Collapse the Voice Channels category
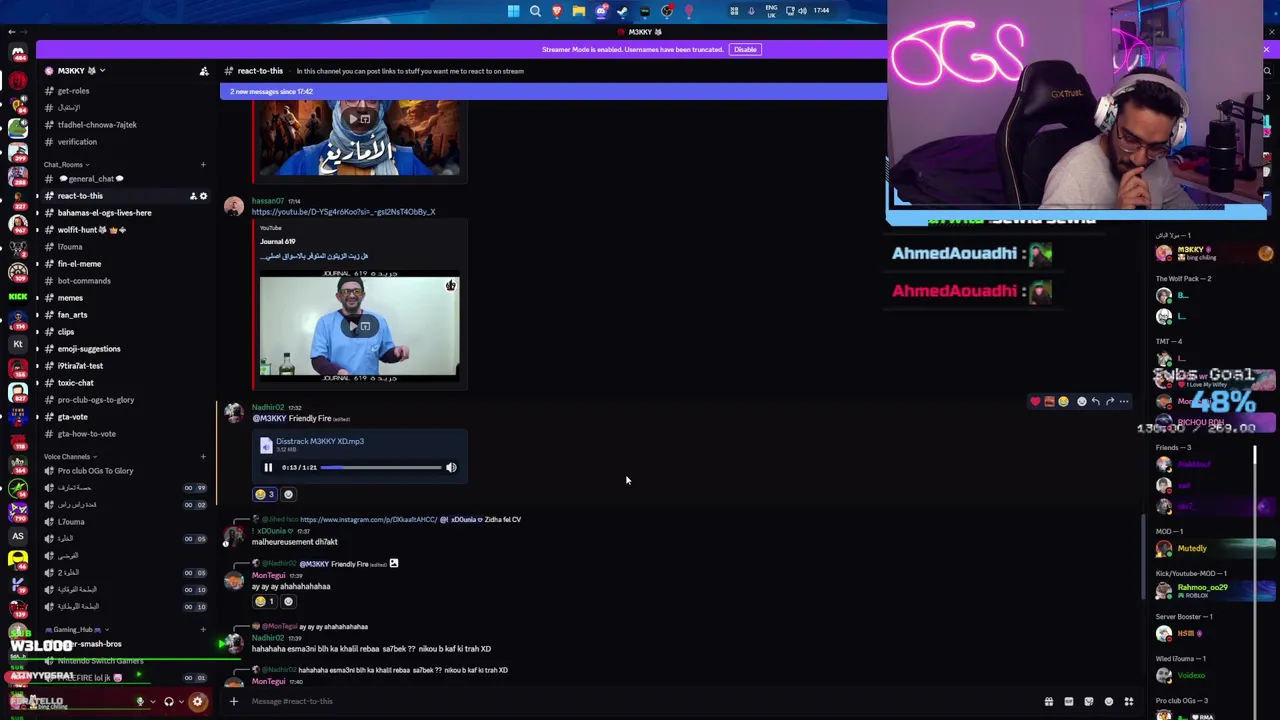Image resolution: width=1280 pixels, height=720 pixels. pos(68,457)
